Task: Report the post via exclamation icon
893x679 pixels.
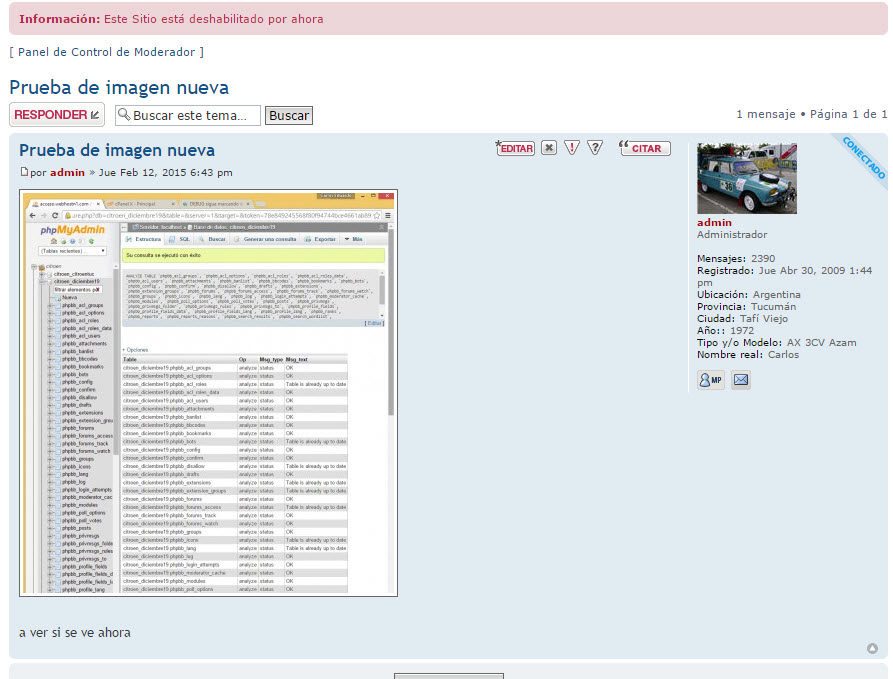Action: pyautogui.click(x=572, y=148)
